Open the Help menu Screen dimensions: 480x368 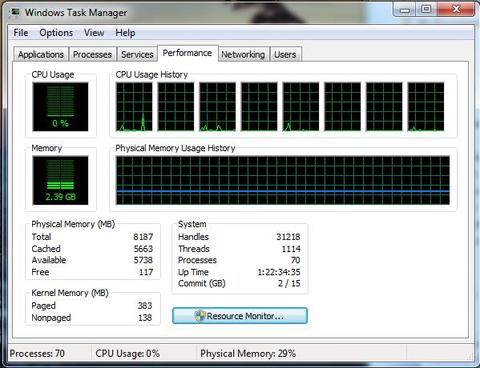125,33
